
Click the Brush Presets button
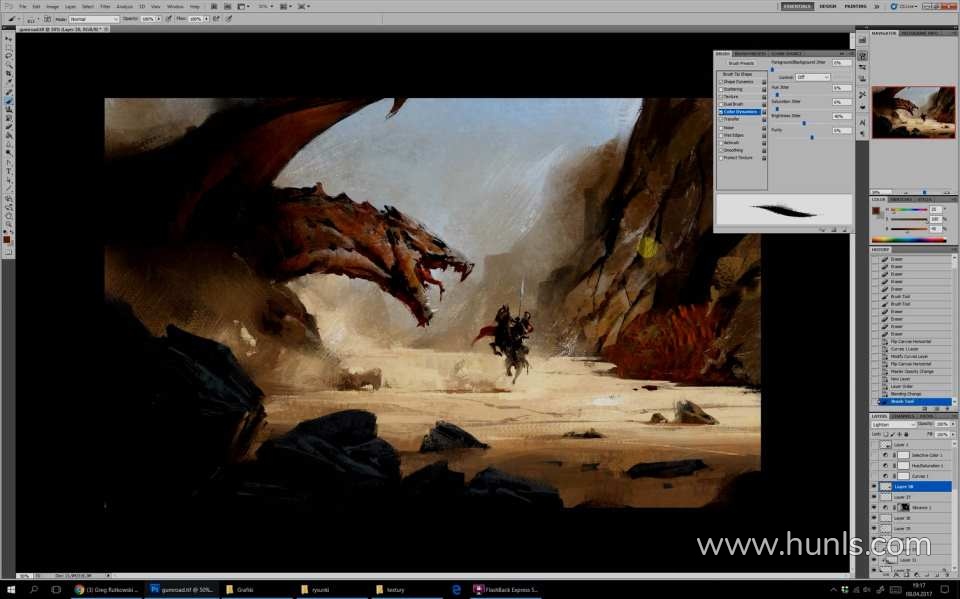(x=741, y=63)
